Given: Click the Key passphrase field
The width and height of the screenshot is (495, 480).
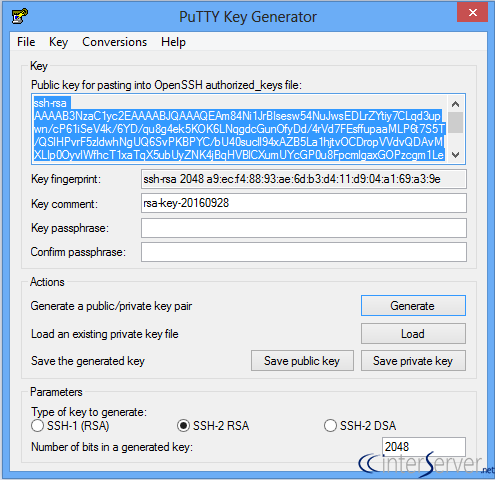Looking at the screenshot, I should [x=304, y=228].
